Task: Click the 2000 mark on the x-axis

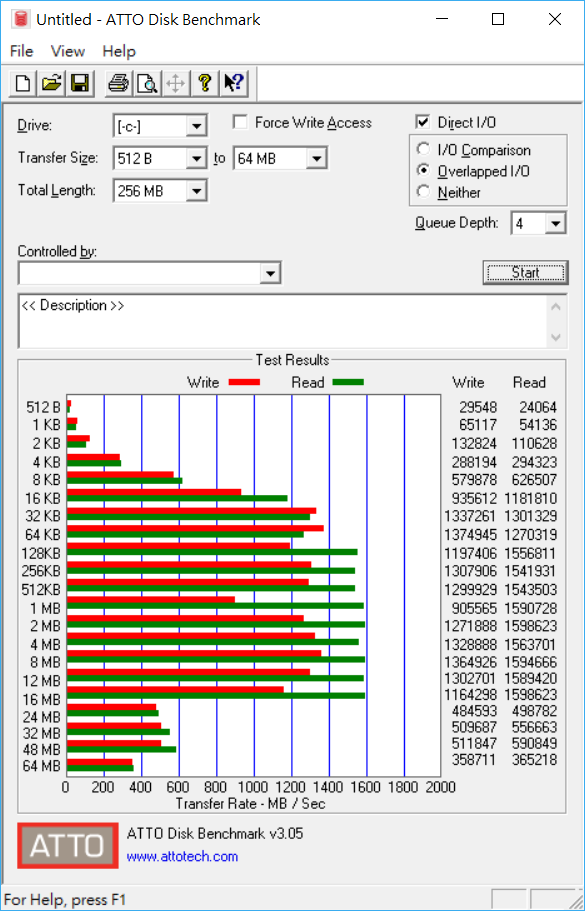Action: point(440,787)
